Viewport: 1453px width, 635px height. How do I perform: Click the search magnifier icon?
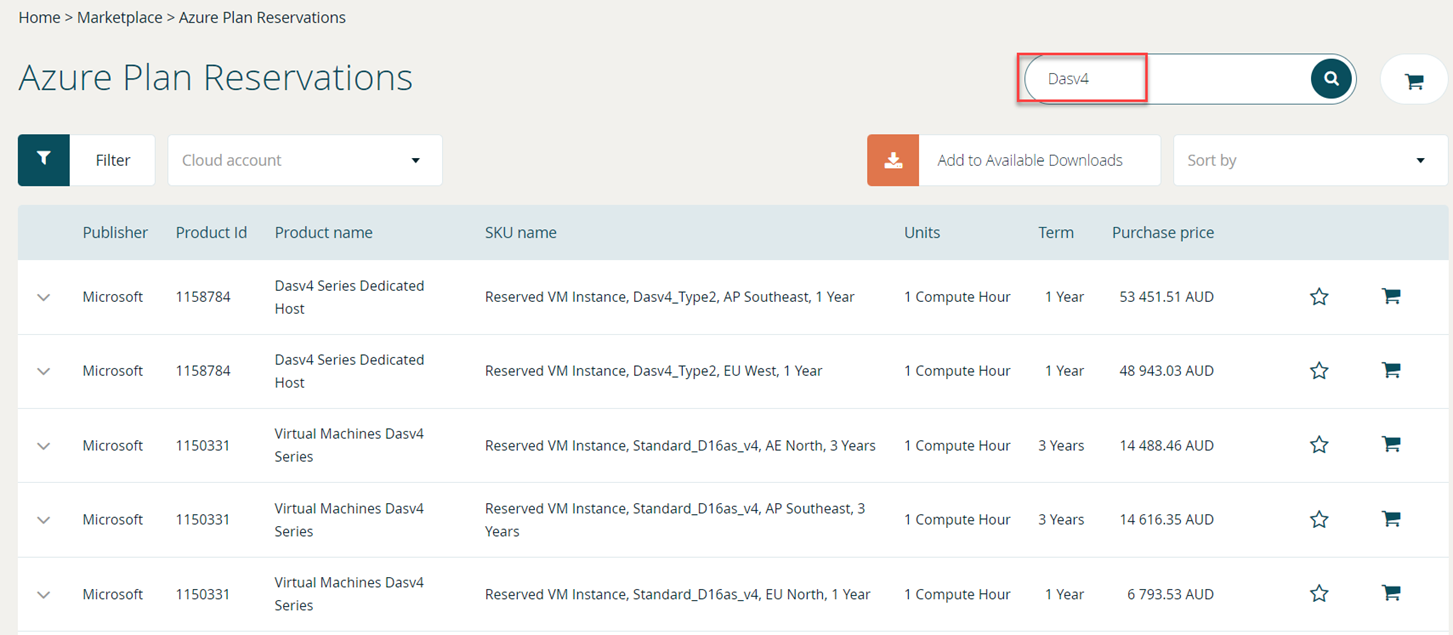click(1330, 78)
